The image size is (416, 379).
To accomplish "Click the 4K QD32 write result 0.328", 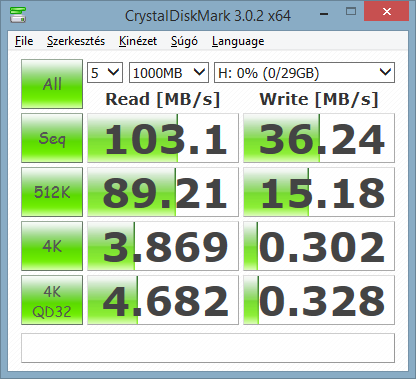I will pyautogui.click(x=319, y=300).
